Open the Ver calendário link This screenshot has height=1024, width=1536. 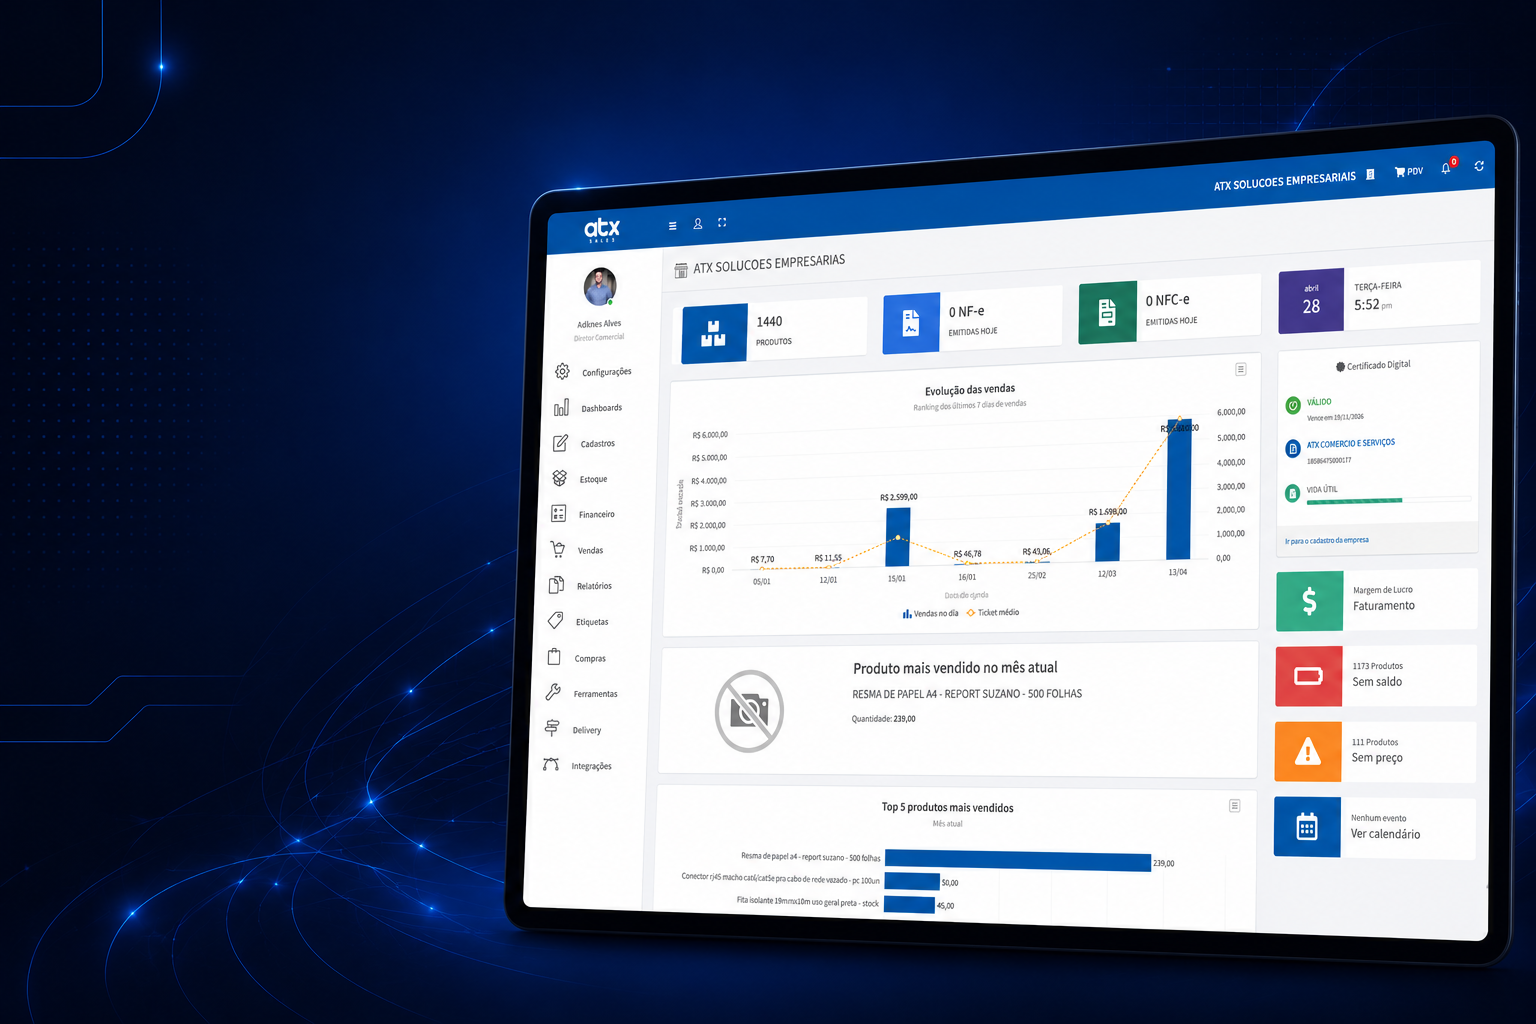(1385, 834)
